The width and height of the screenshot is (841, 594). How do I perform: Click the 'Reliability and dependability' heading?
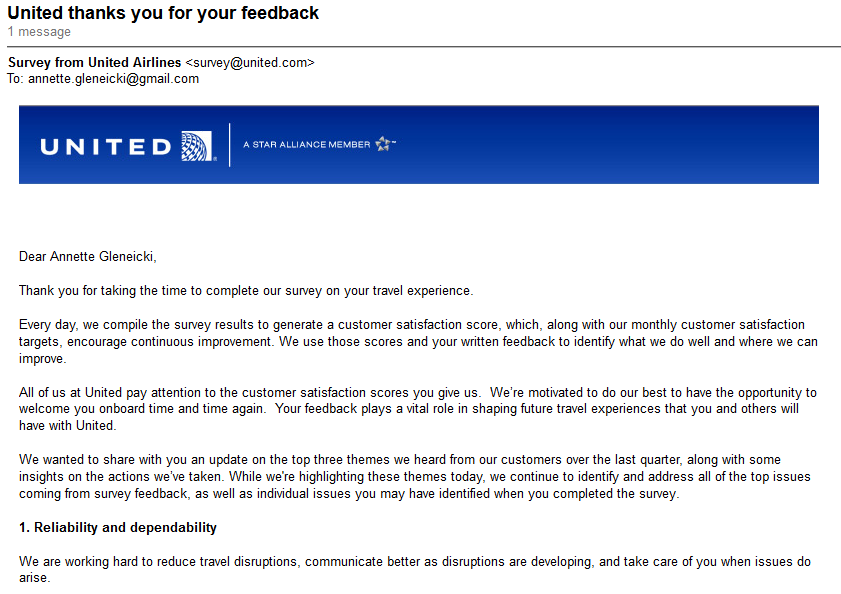(118, 527)
